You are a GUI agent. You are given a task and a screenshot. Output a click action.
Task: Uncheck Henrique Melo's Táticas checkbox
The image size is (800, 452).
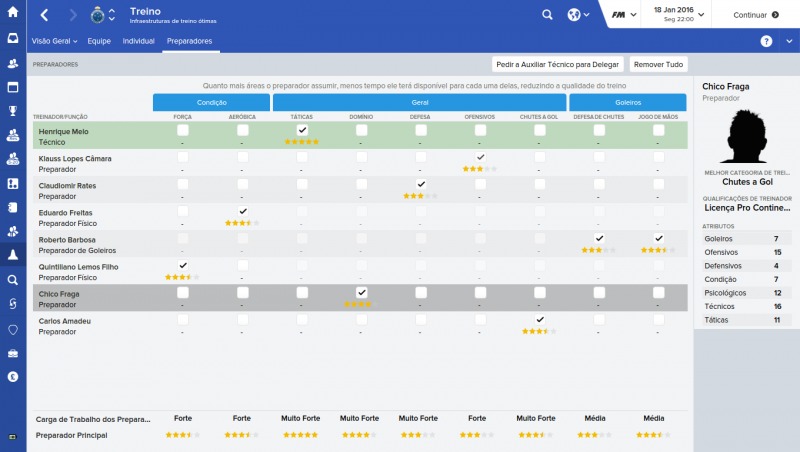(x=302, y=130)
